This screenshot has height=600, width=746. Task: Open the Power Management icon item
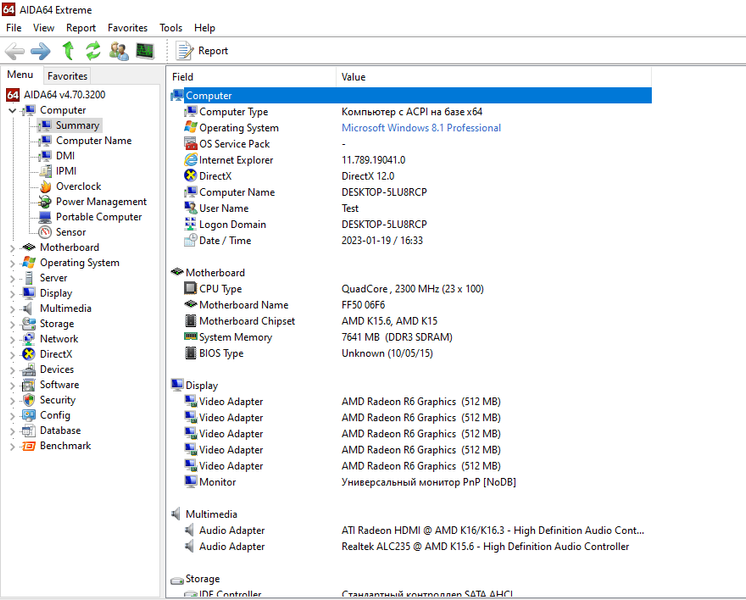pos(45,202)
